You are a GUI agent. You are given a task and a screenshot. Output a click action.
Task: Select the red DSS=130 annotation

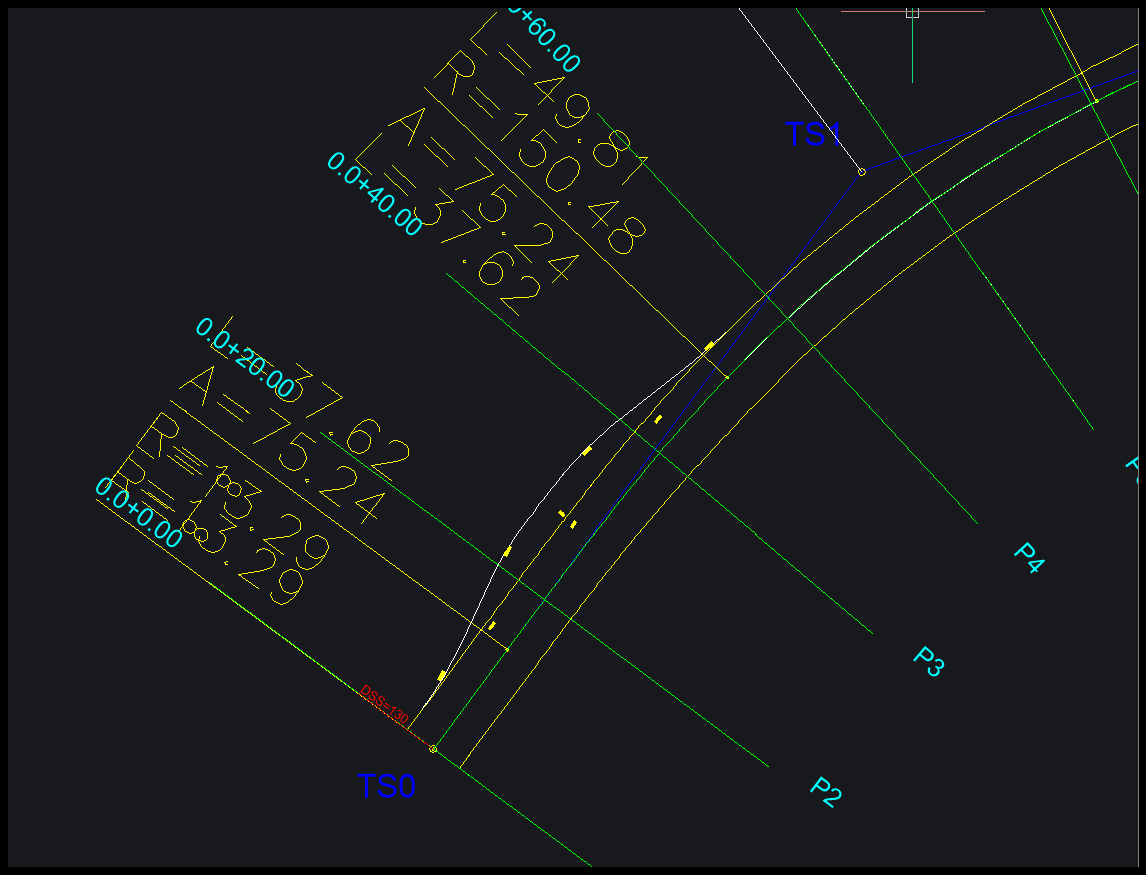tap(384, 705)
